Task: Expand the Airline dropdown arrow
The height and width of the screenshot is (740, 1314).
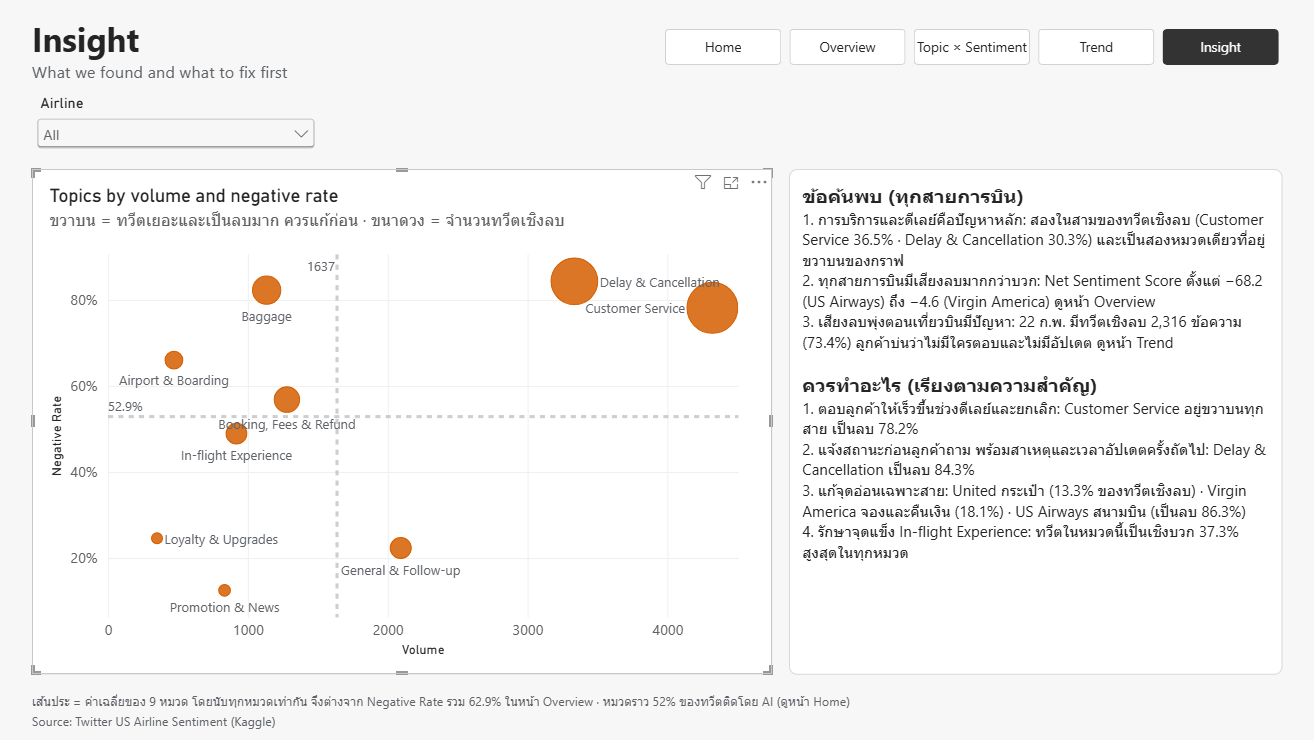Action: [x=301, y=134]
